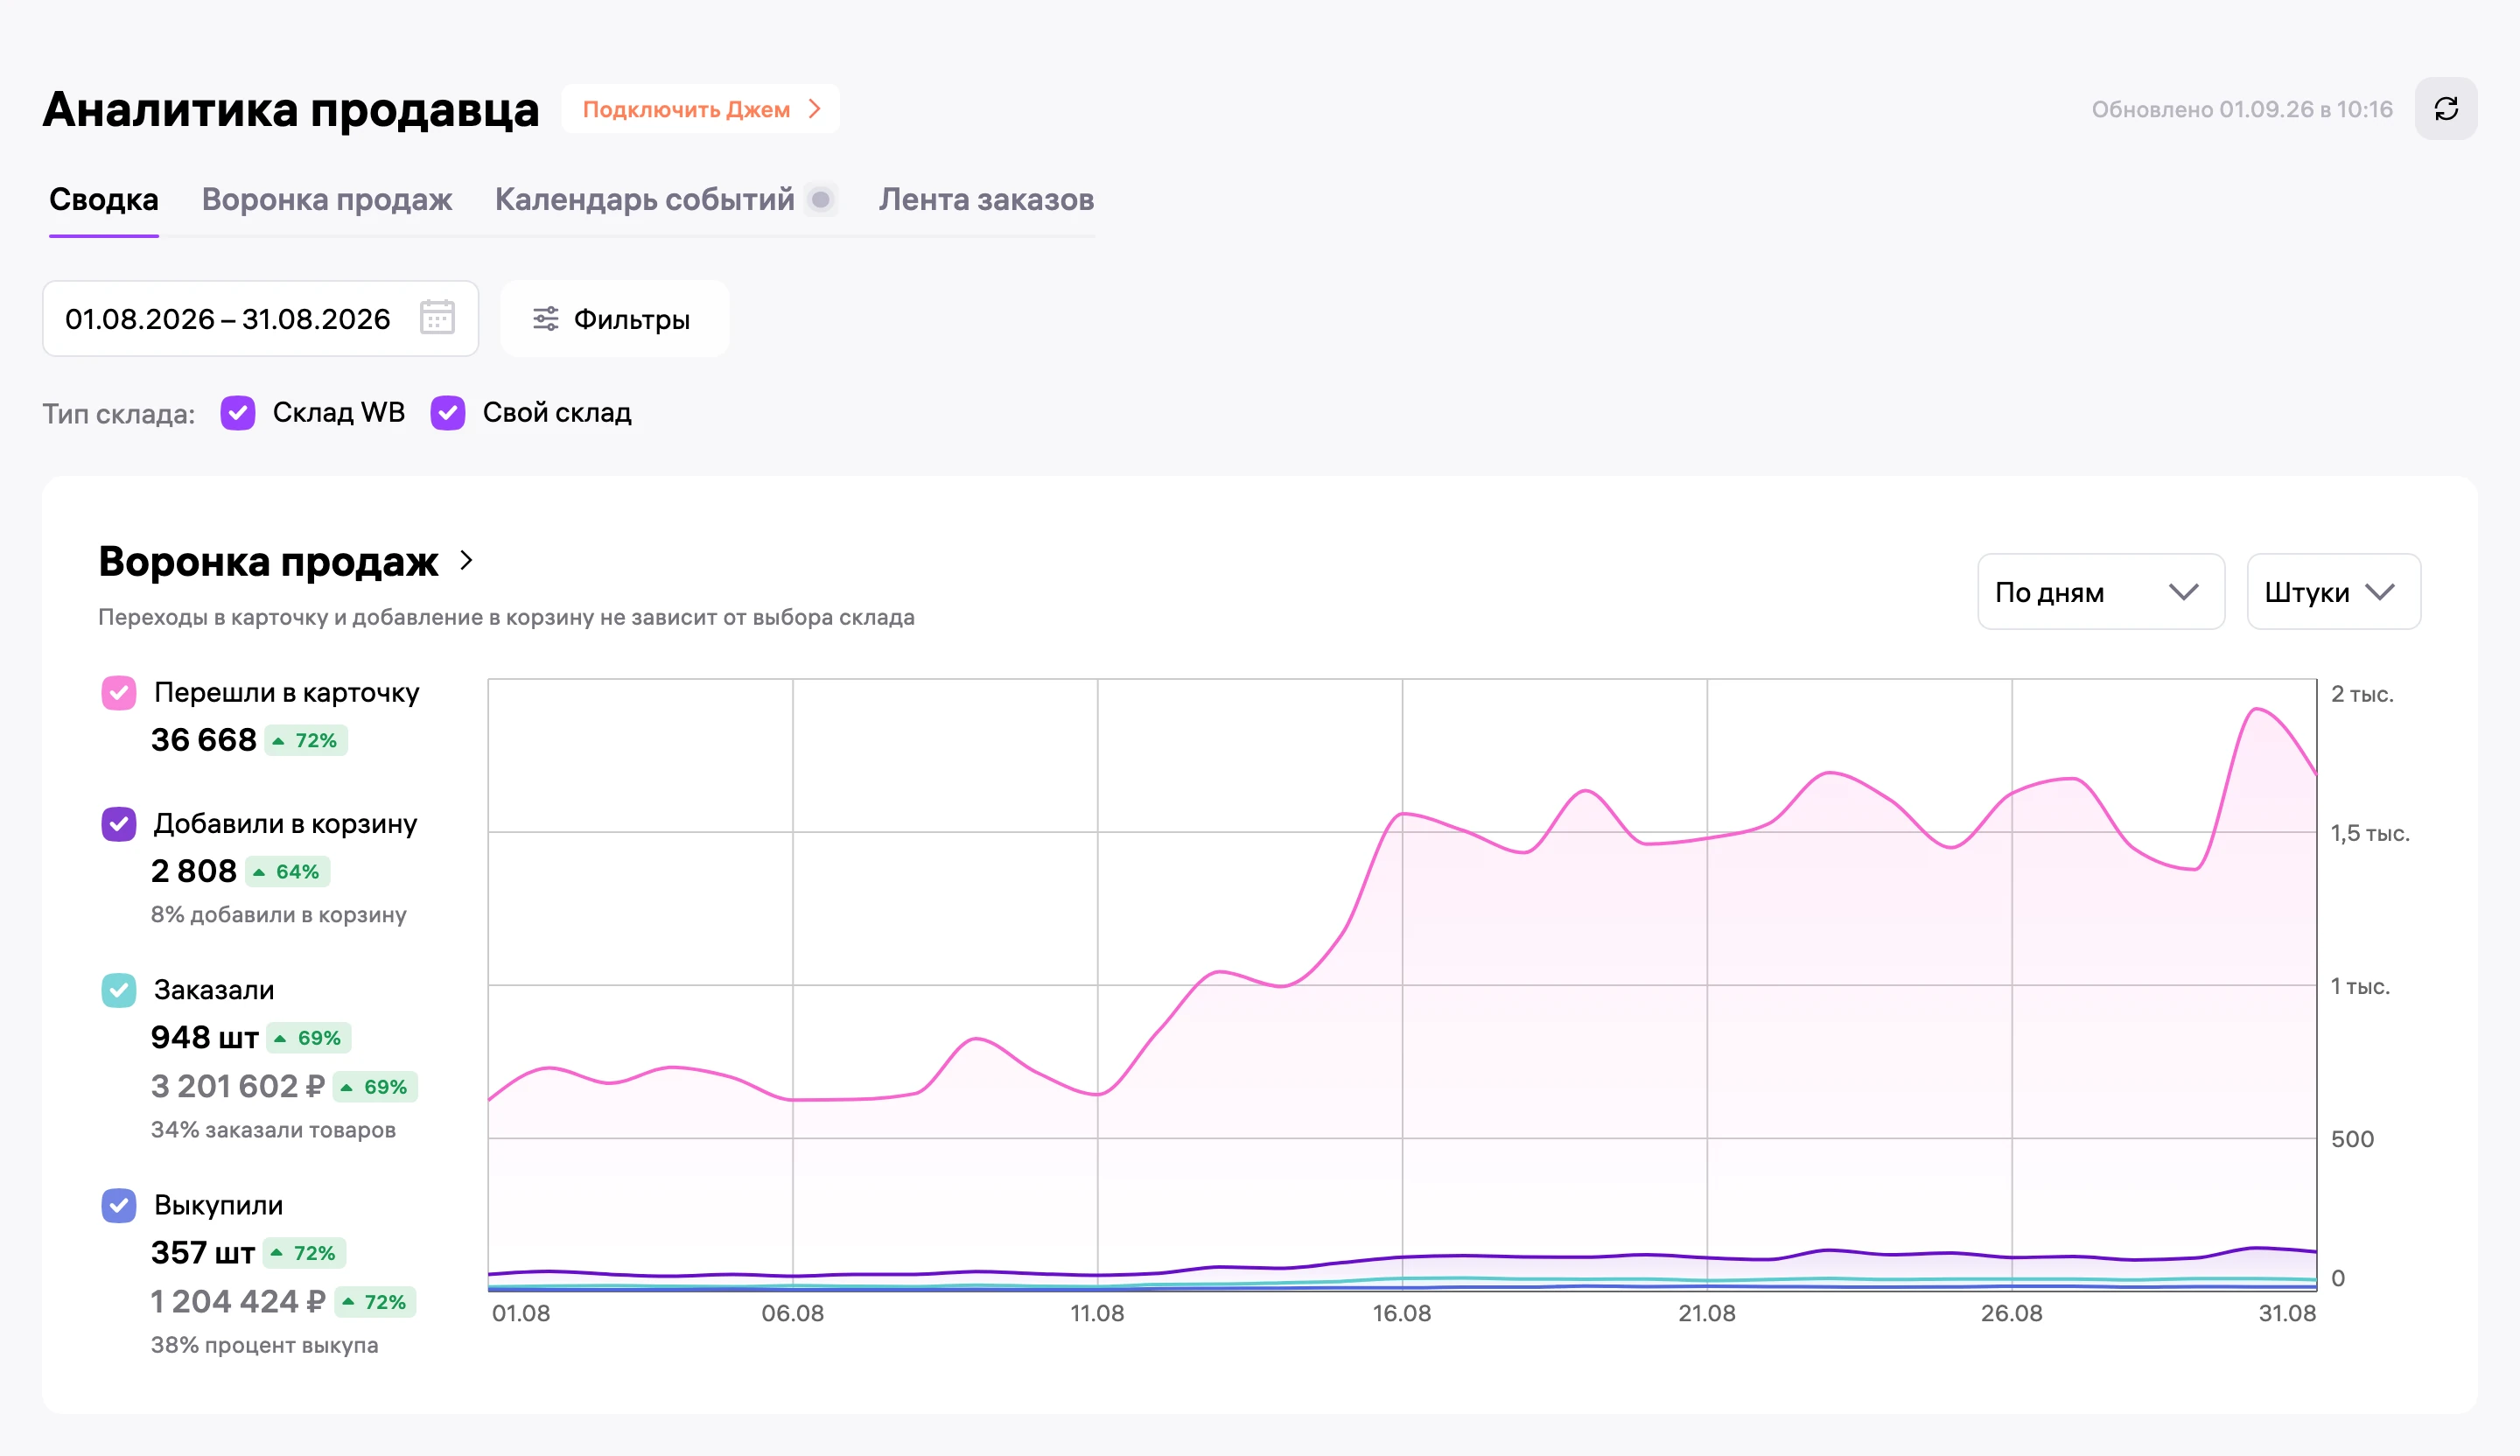Viewport: 2520px width, 1456px height.
Task: Click the dot indicator beside Календарь событий
Action: 821,200
